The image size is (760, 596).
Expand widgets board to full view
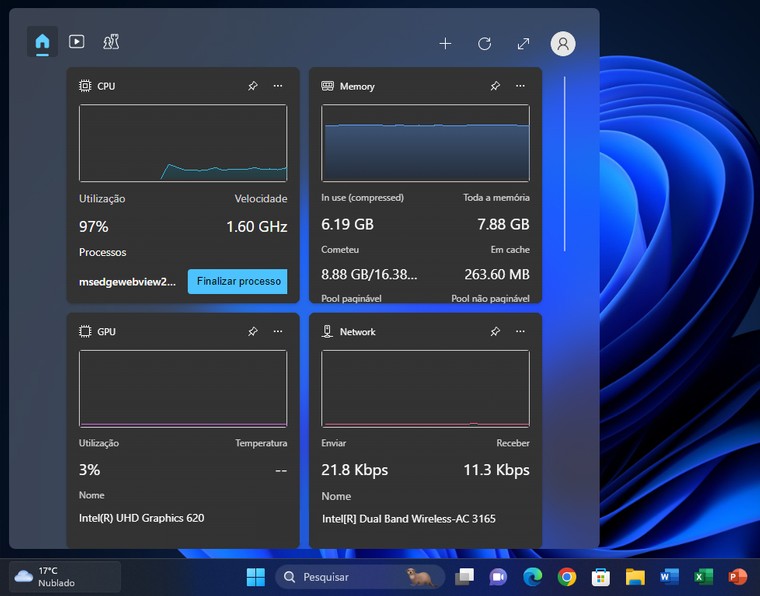pos(523,44)
